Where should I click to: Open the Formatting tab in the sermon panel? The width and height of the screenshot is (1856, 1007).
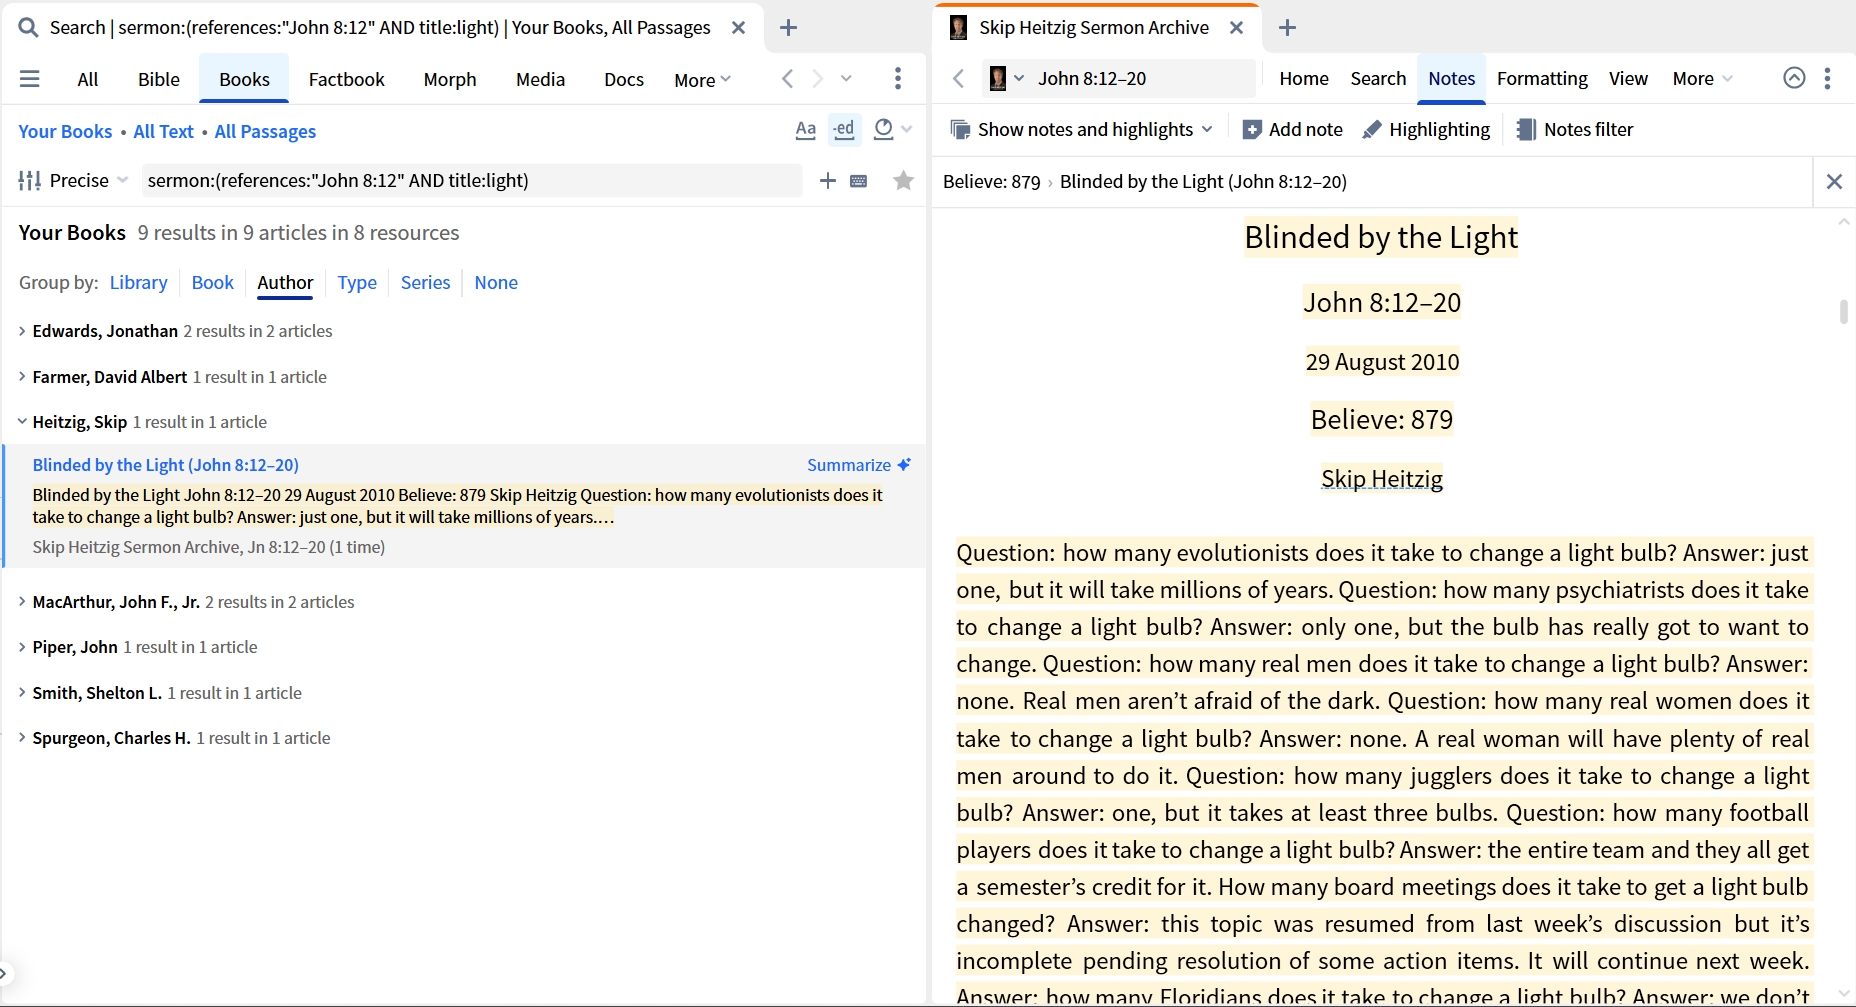tap(1542, 79)
